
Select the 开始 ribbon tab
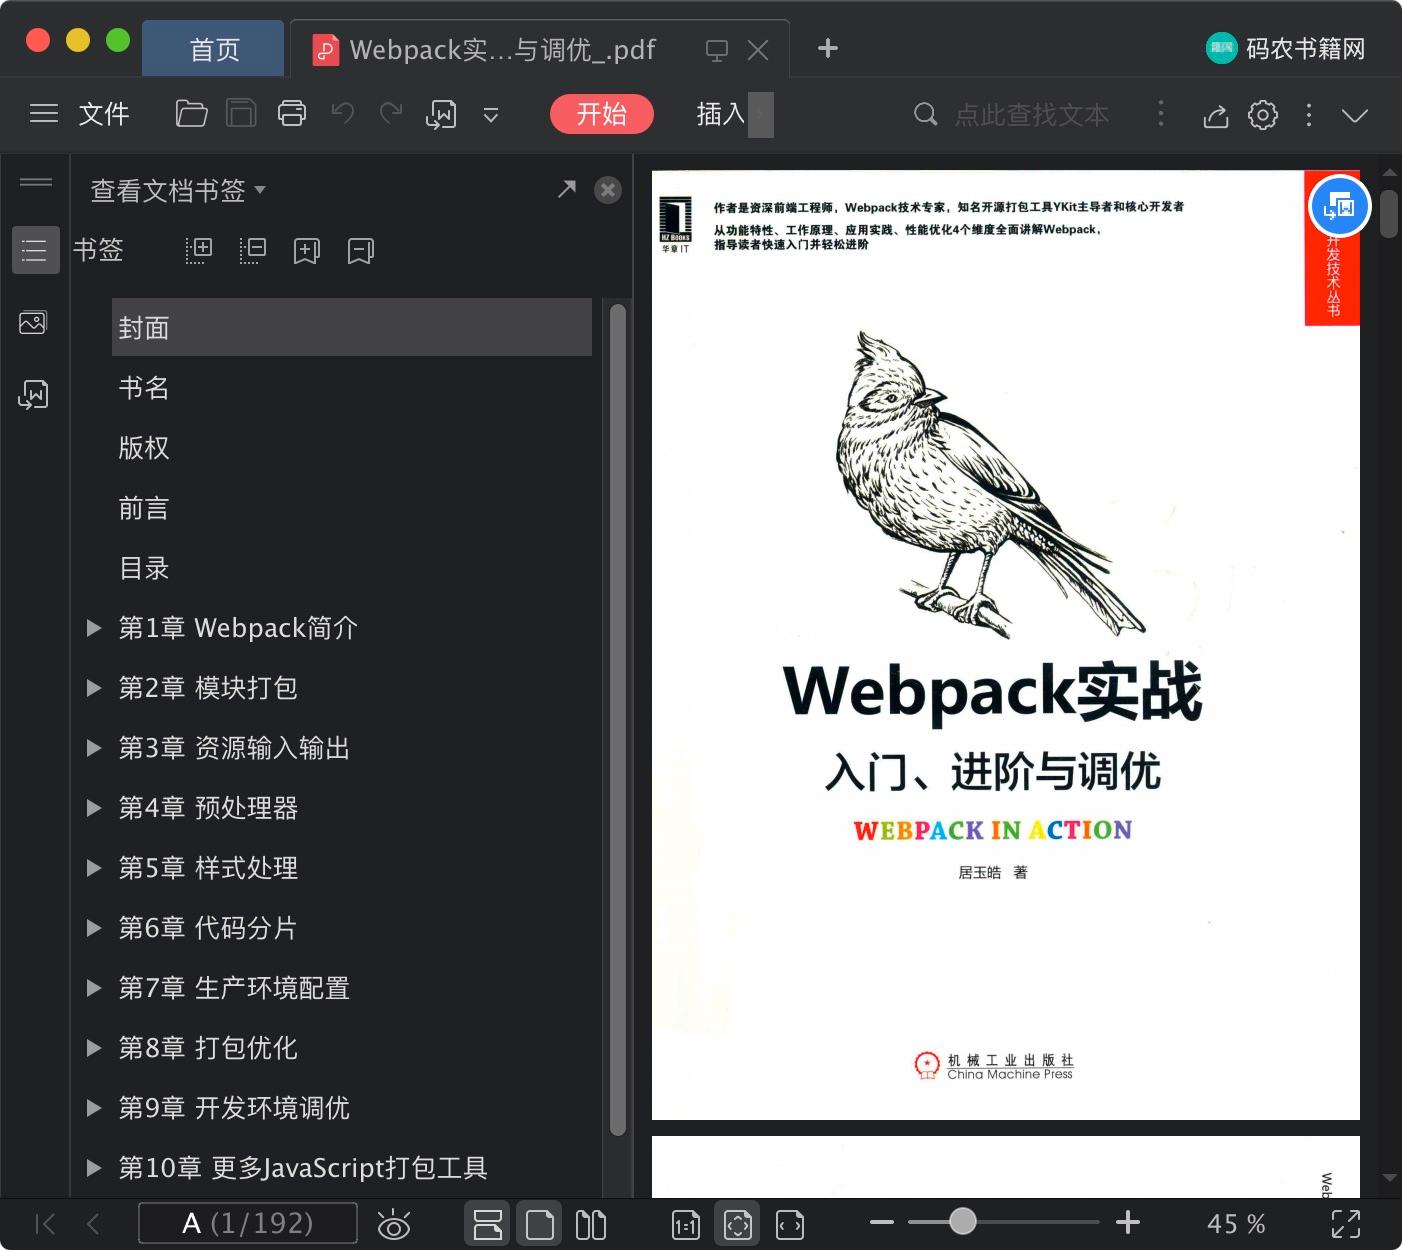(x=601, y=114)
